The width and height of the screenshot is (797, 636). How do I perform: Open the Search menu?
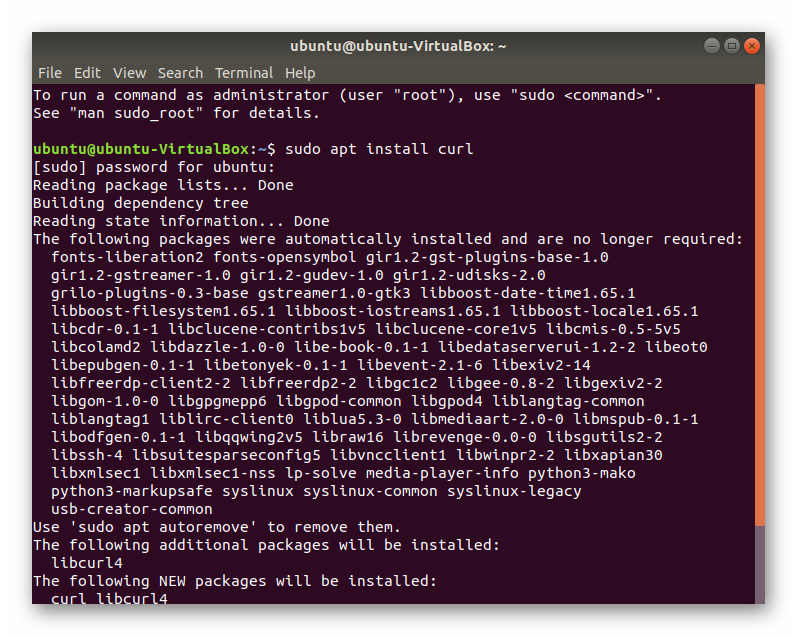tap(180, 73)
